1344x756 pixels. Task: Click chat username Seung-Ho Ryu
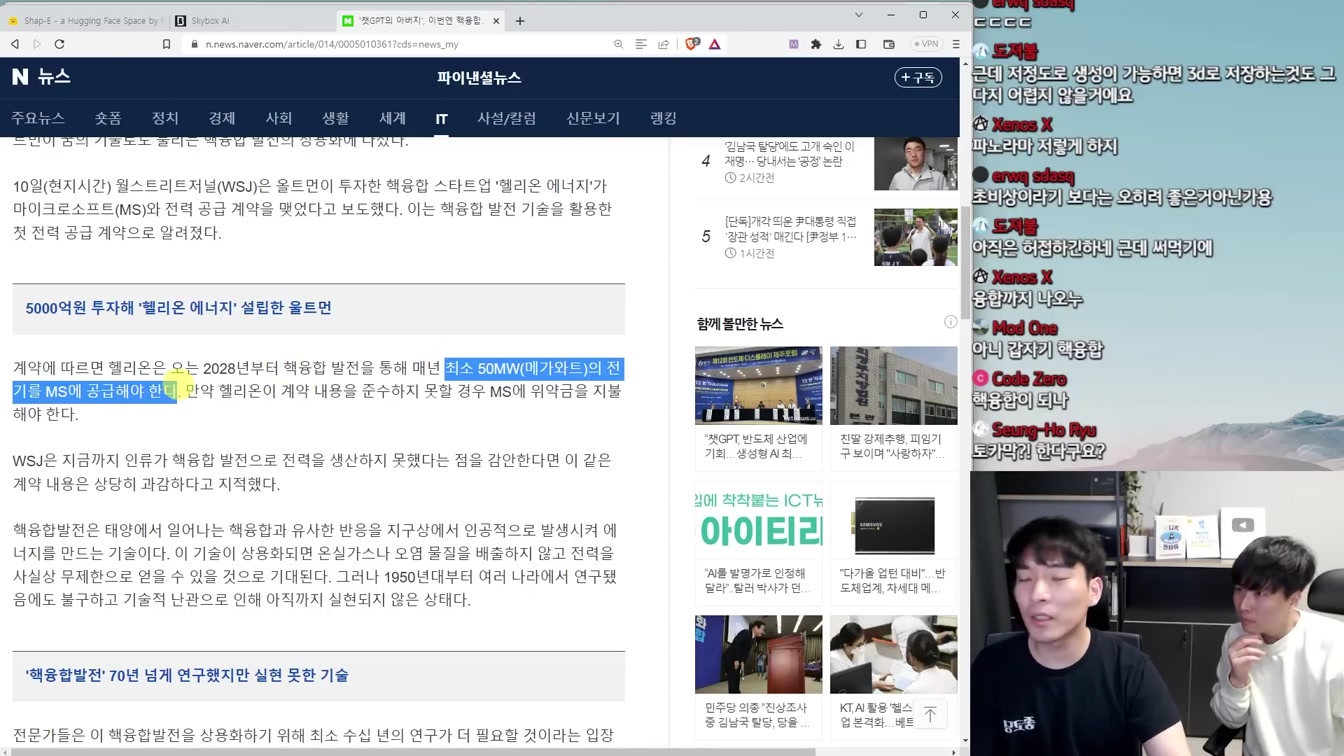(1043, 430)
